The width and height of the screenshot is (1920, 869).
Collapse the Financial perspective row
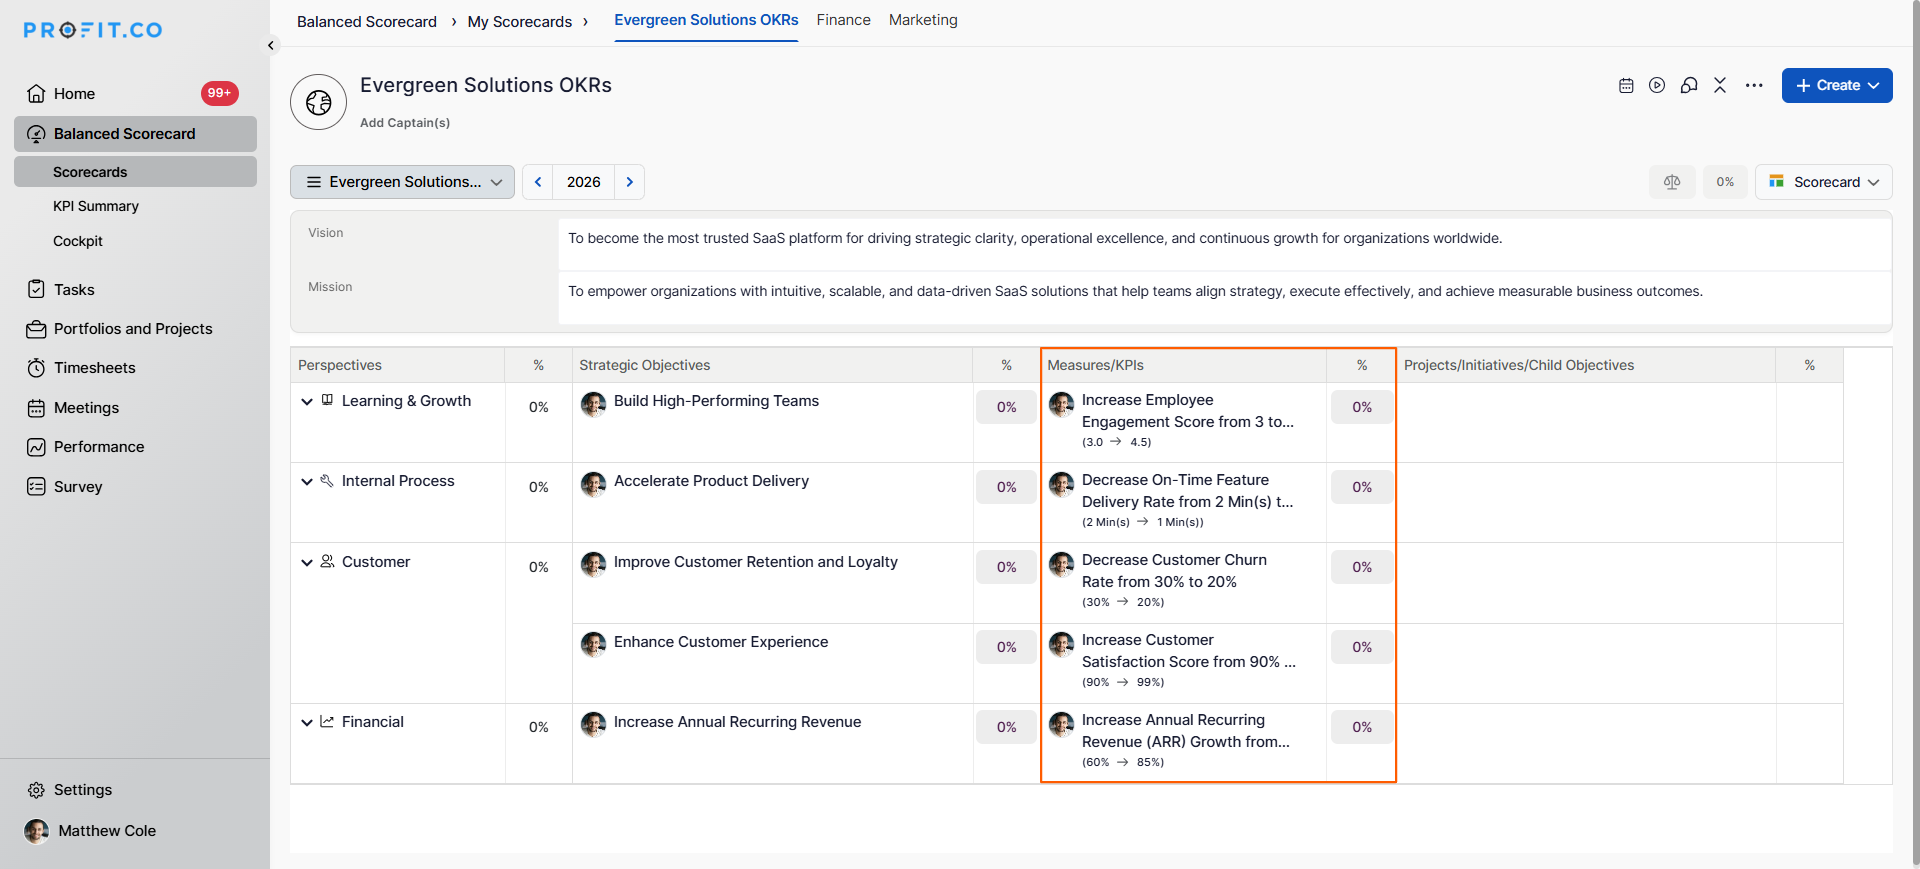pyautogui.click(x=307, y=722)
